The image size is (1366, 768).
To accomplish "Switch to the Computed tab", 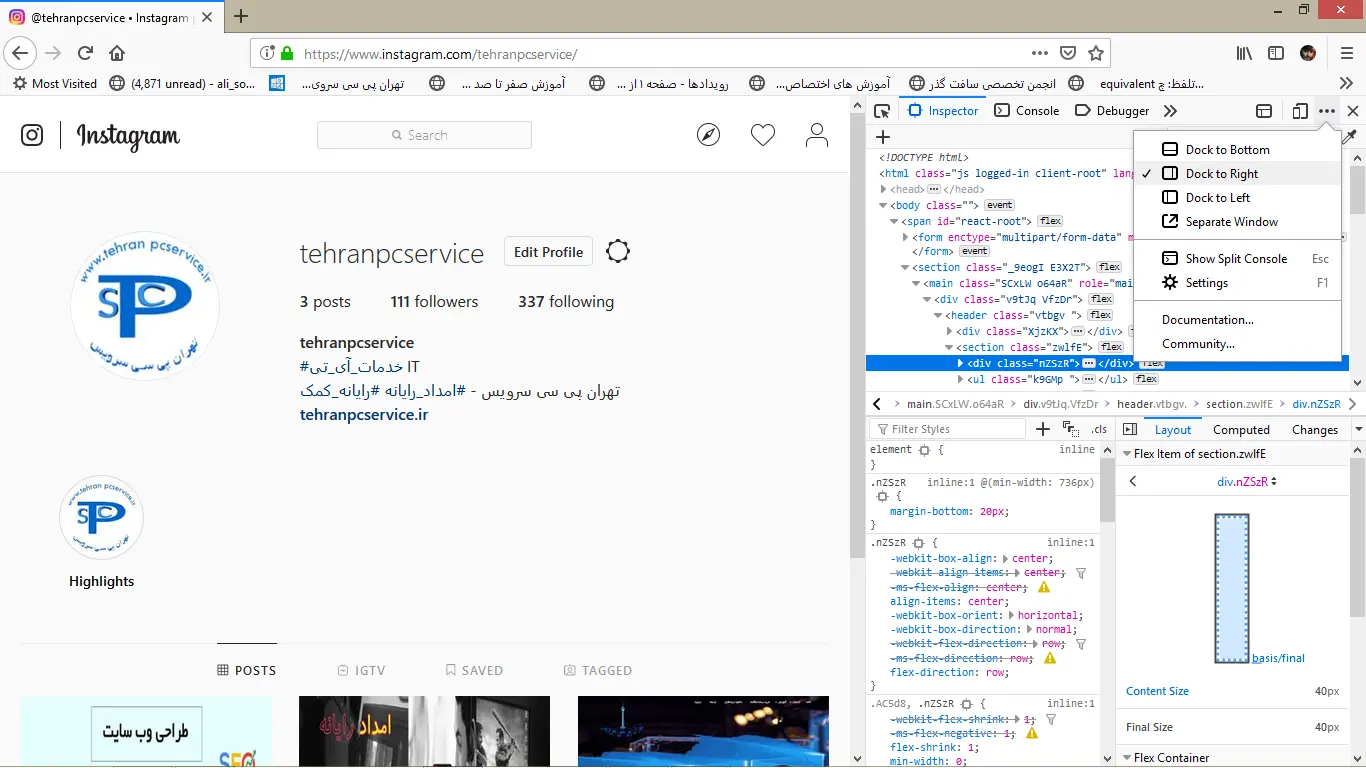I will coord(1241,430).
